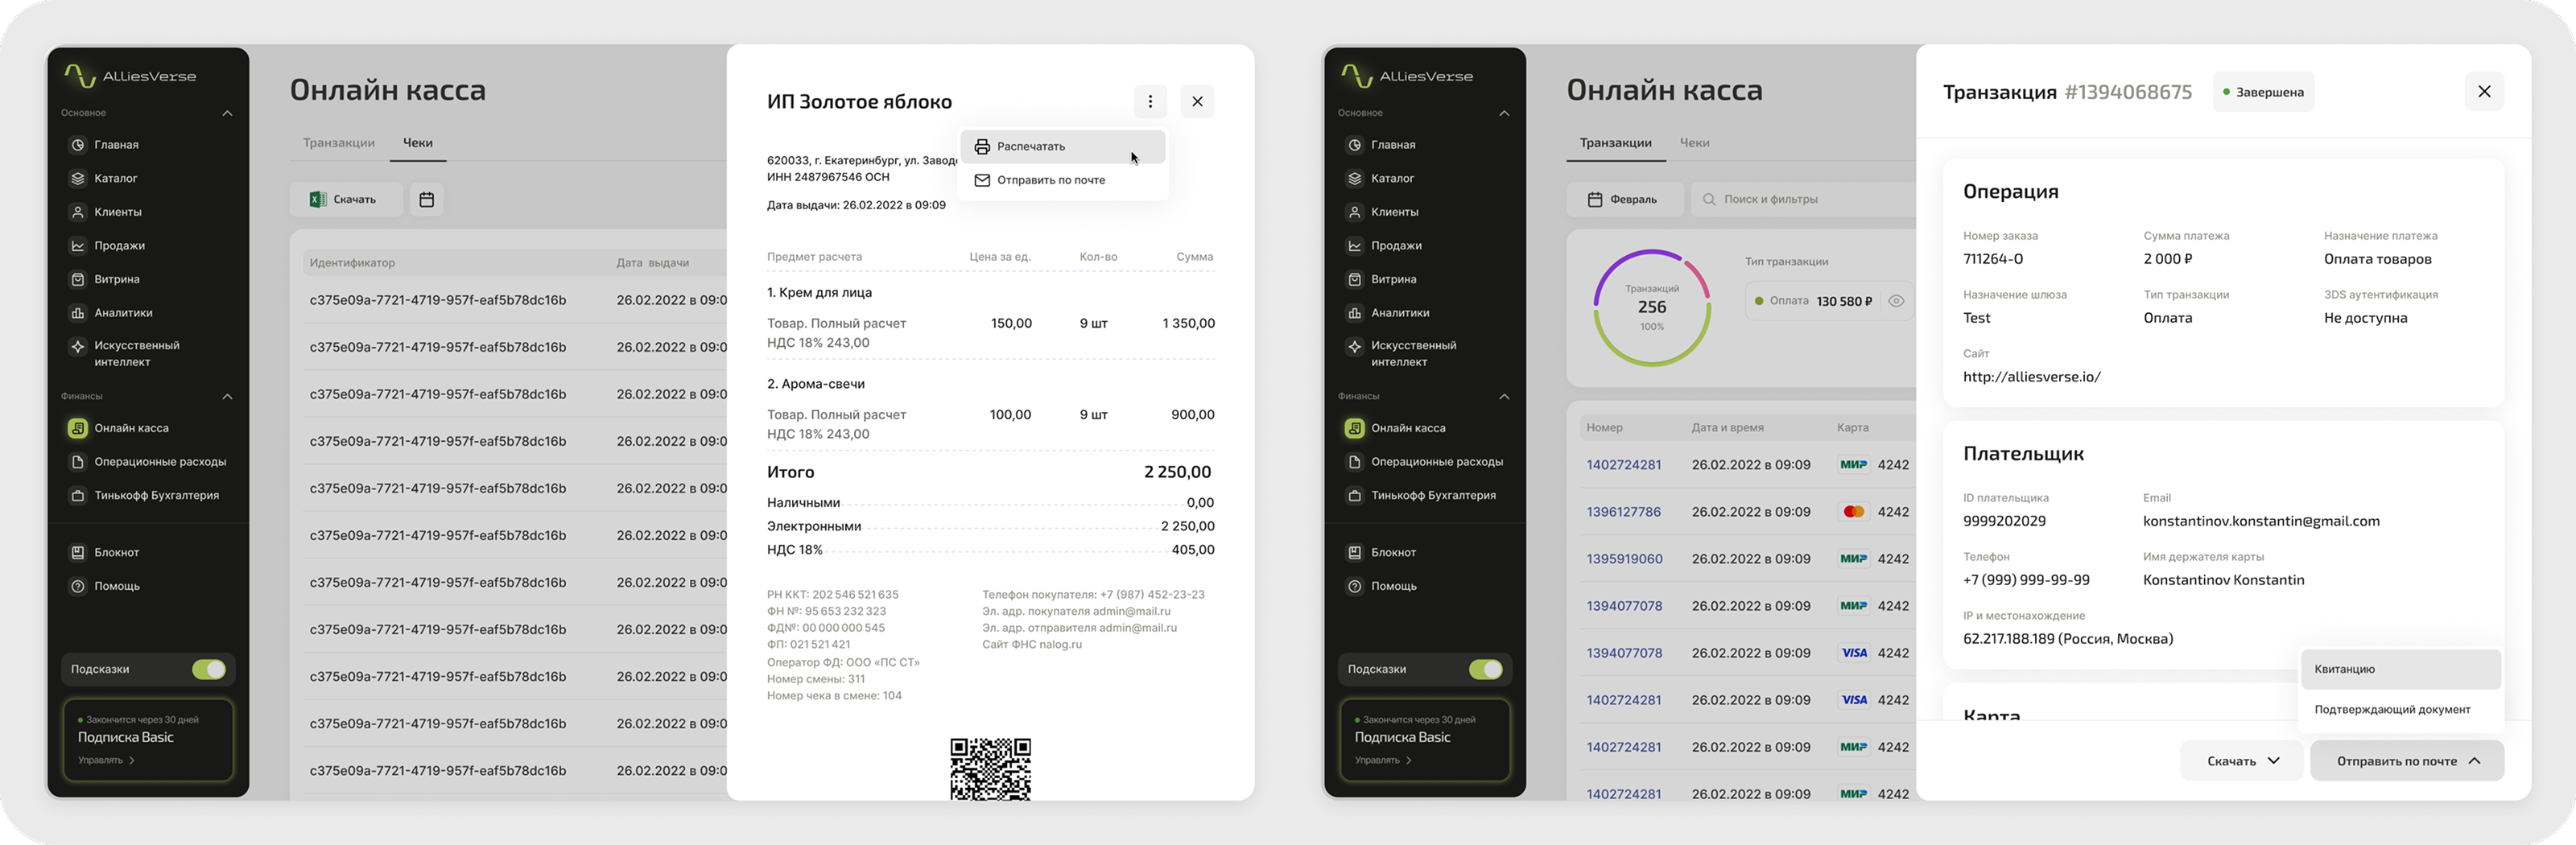Open transaction 1395919060
Viewport: 2576px width, 845px height.
[x=1624, y=559]
